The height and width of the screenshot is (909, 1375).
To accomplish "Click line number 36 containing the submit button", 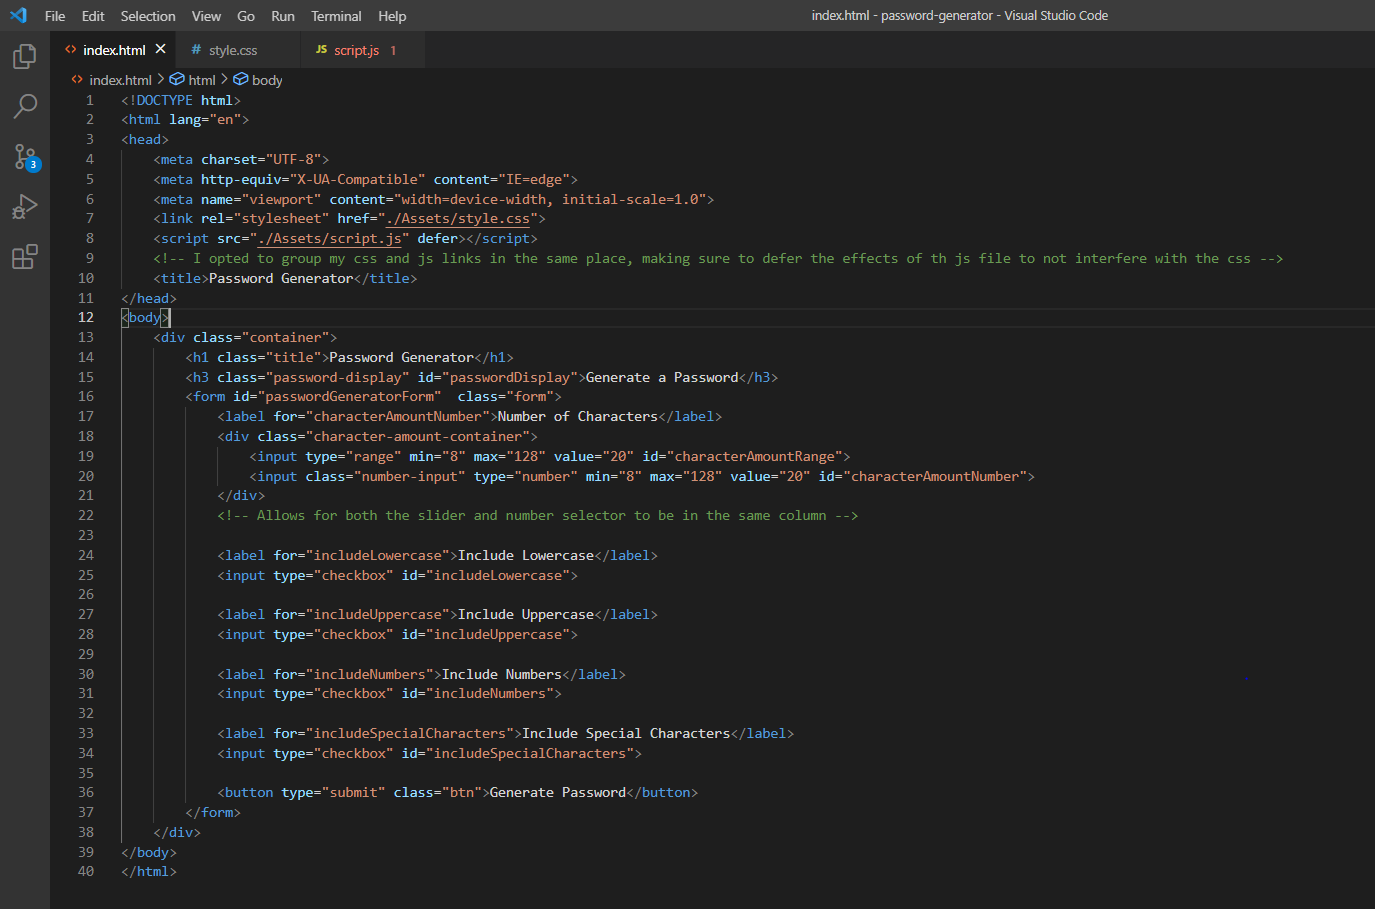I will tap(86, 792).
